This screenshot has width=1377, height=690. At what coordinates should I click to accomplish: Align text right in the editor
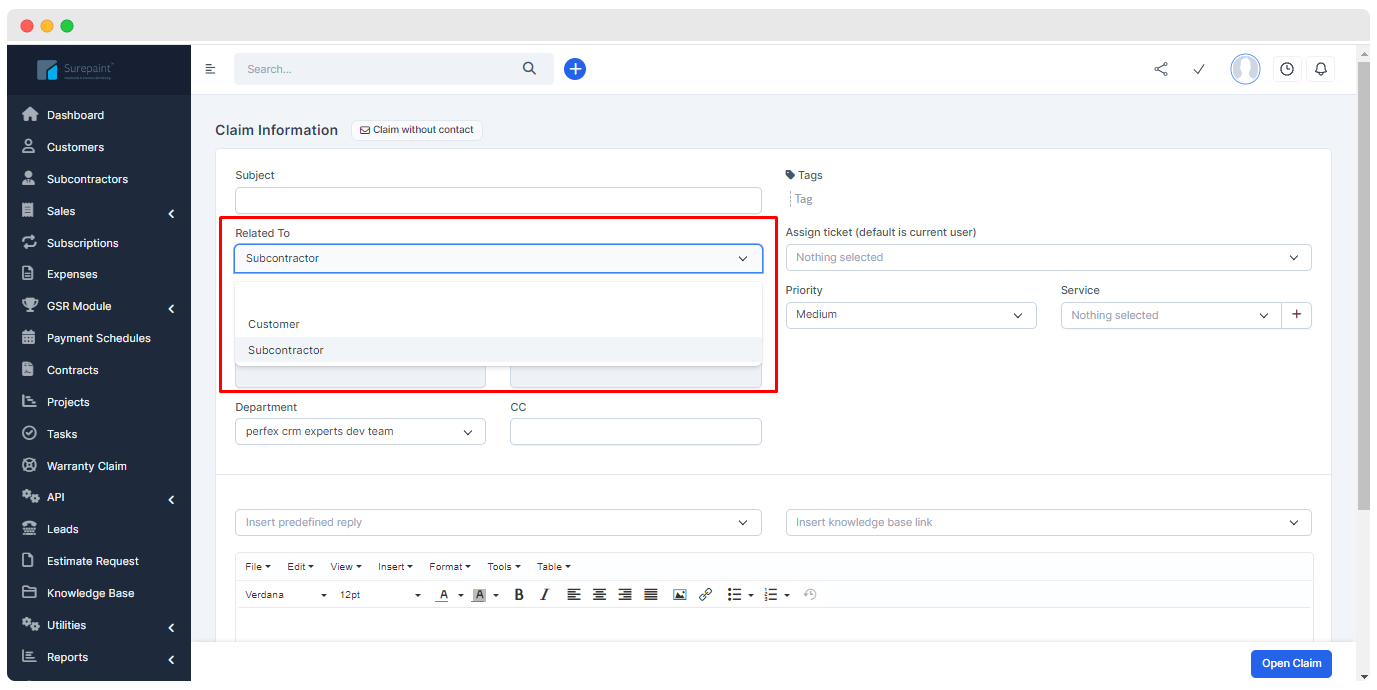point(625,594)
